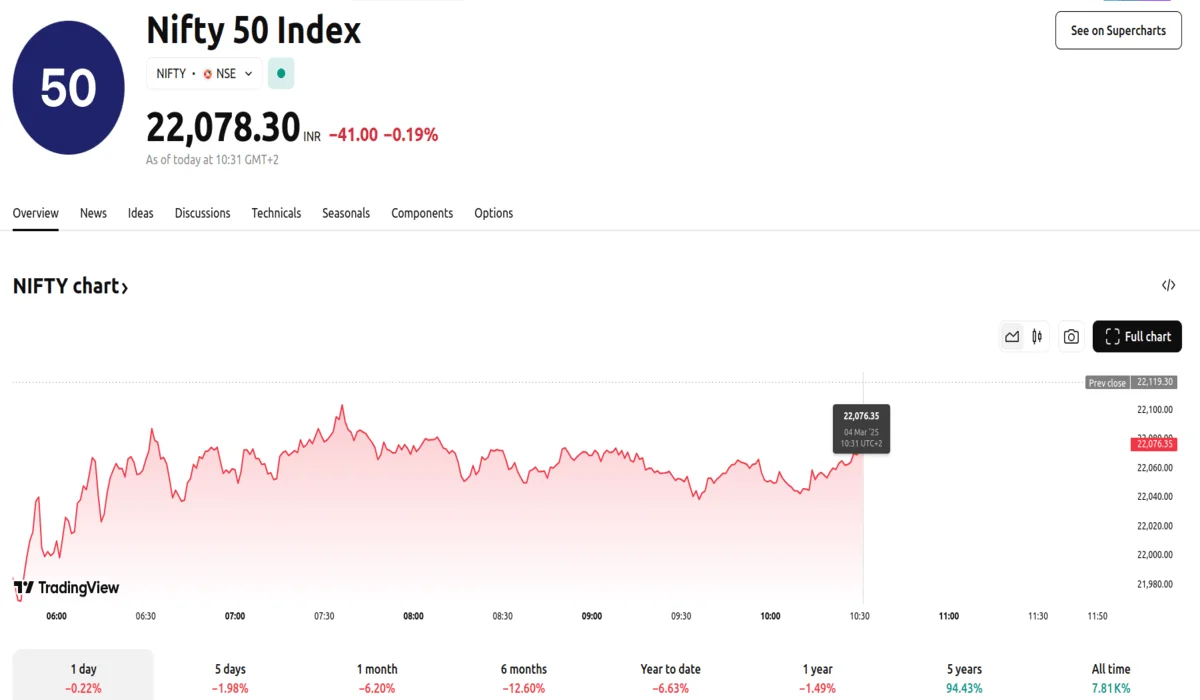Switch chart to candlestick style

coord(1037,337)
